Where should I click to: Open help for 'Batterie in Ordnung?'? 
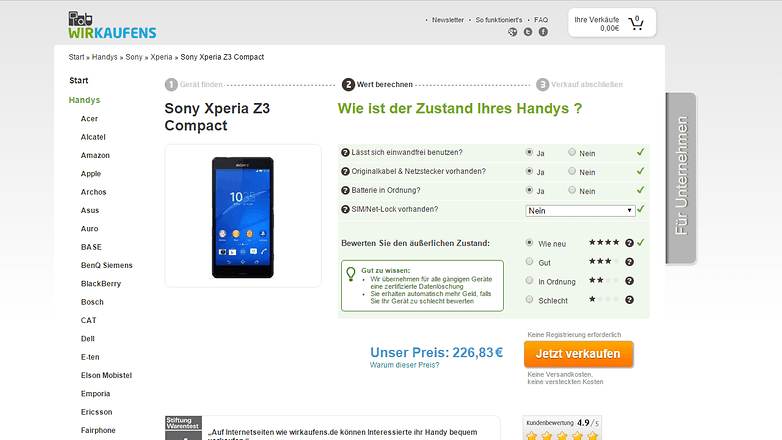pos(345,191)
